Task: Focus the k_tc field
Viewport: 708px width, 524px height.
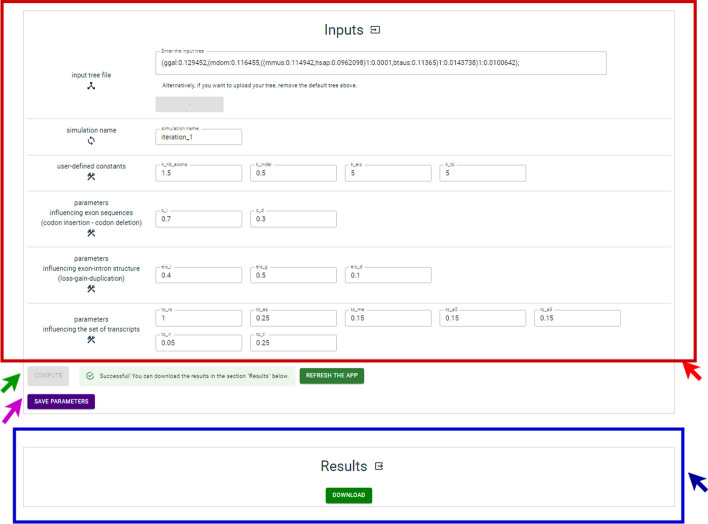Action: point(483,173)
